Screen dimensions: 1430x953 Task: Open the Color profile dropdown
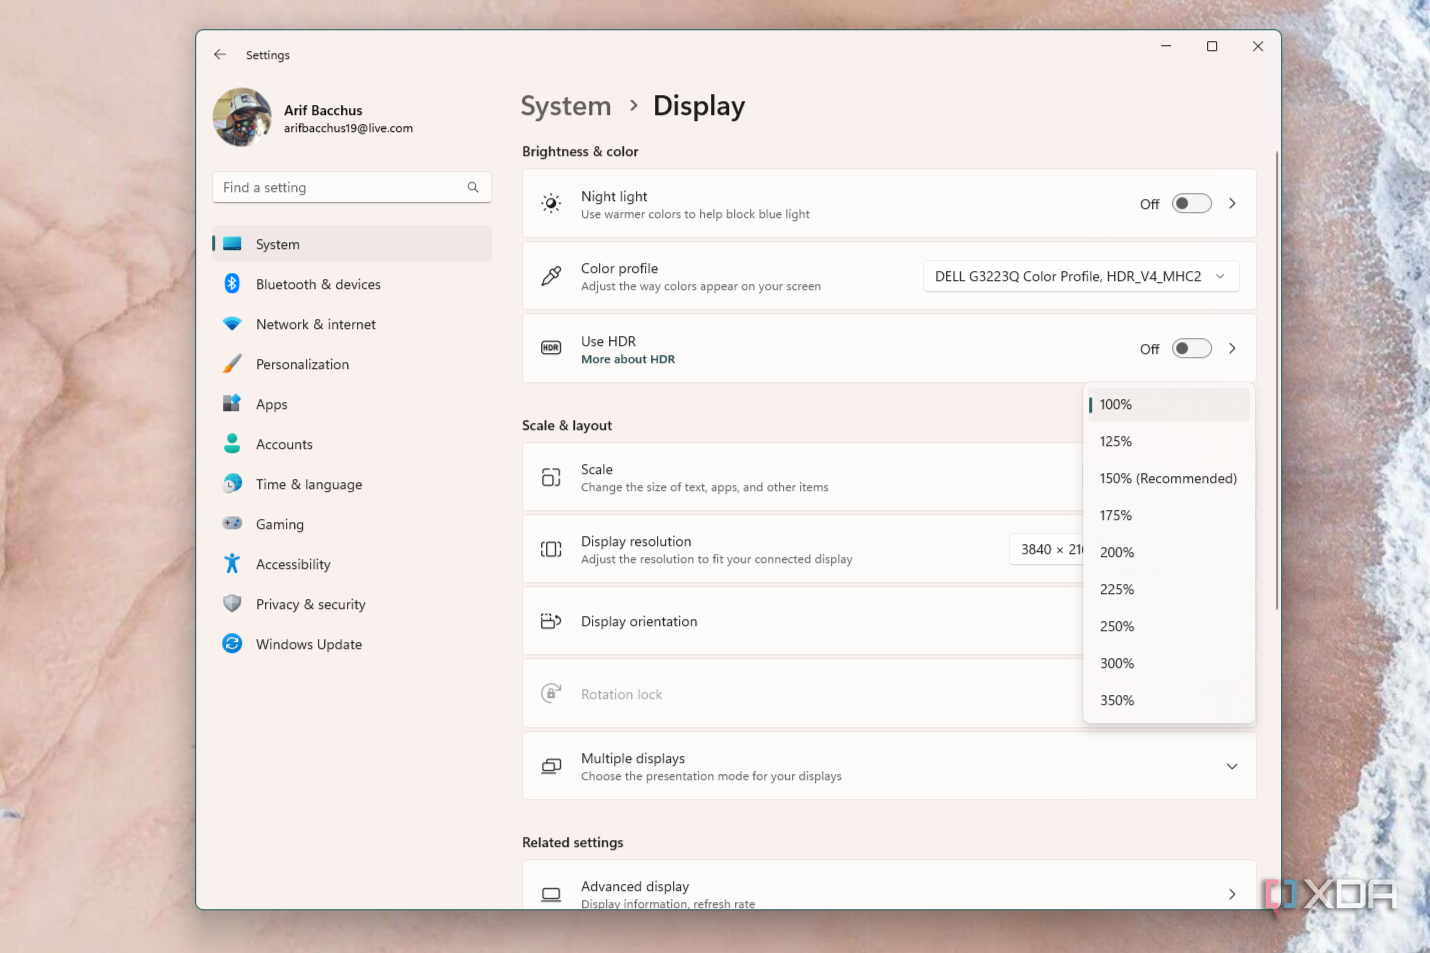tap(1080, 276)
